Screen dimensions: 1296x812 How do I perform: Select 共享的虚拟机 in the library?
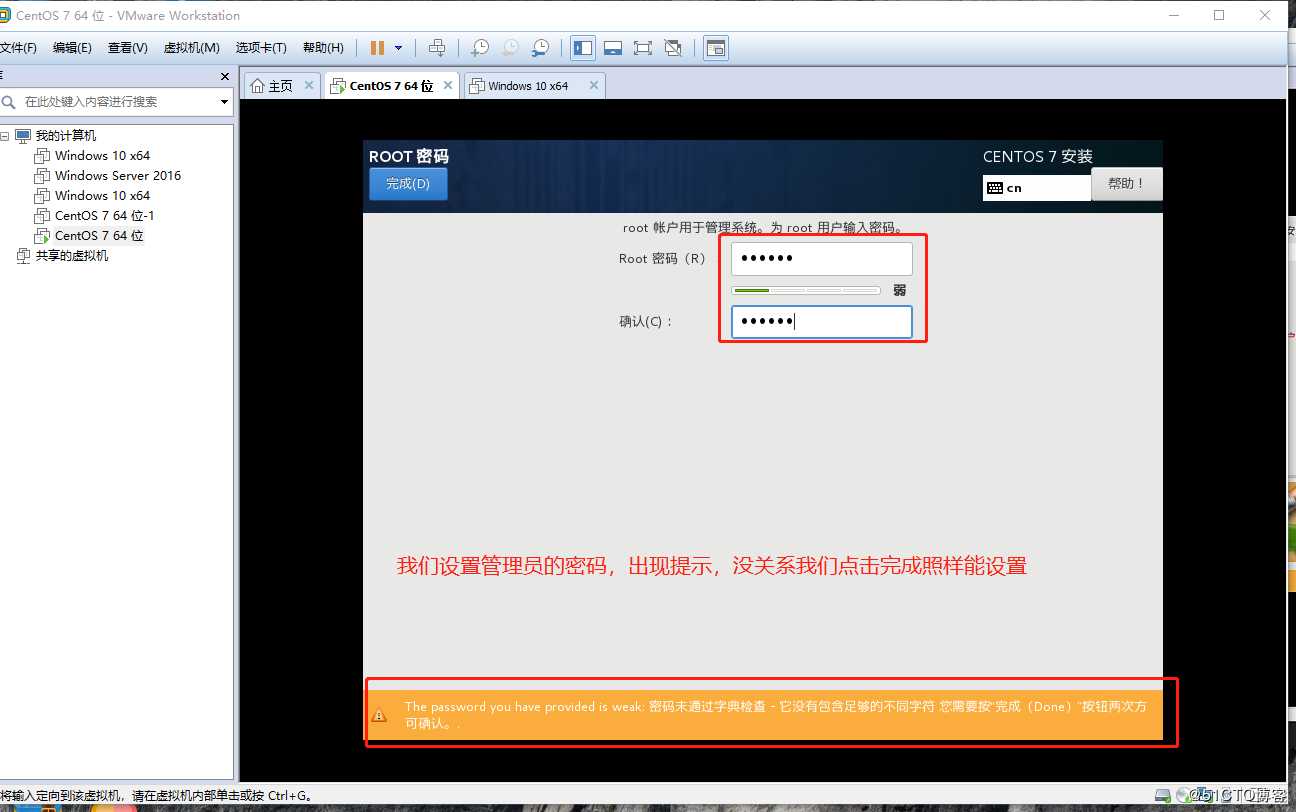click(72, 256)
